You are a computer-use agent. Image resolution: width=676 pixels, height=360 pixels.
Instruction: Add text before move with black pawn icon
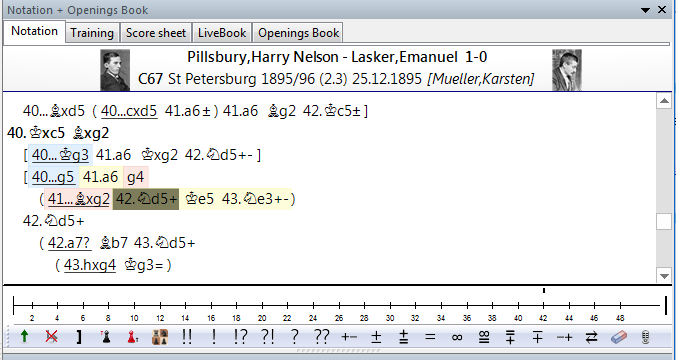(105, 336)
